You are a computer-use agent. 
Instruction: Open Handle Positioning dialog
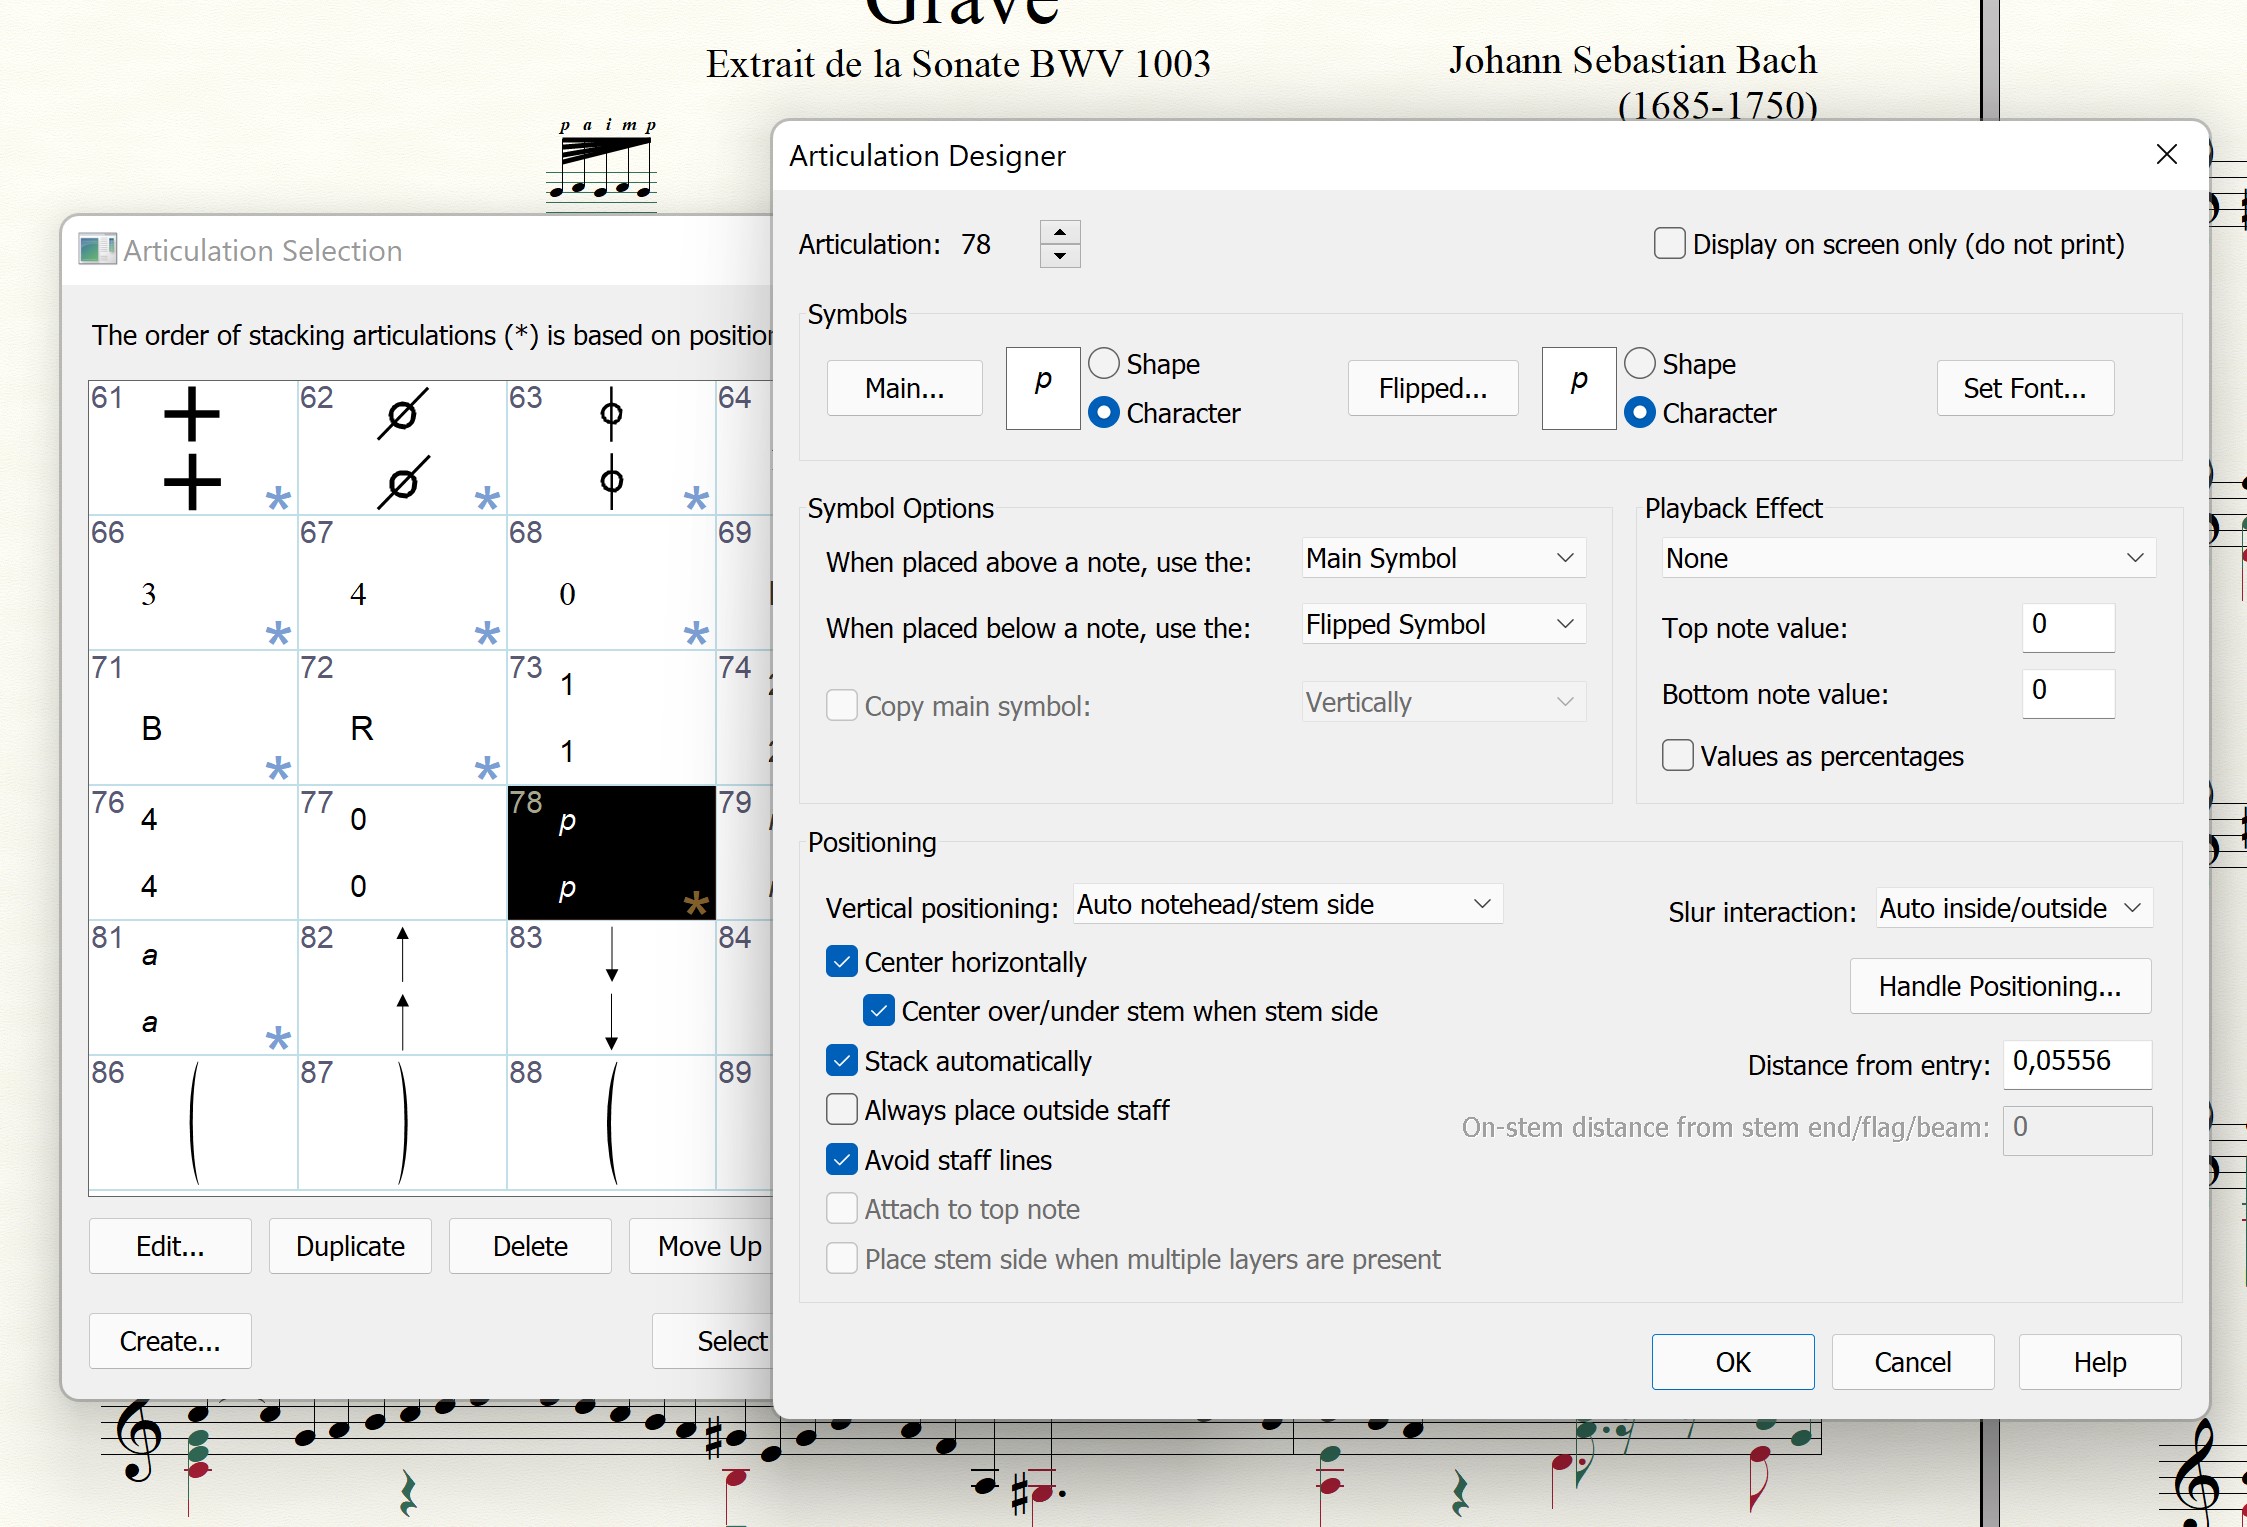coord(1999,986)
